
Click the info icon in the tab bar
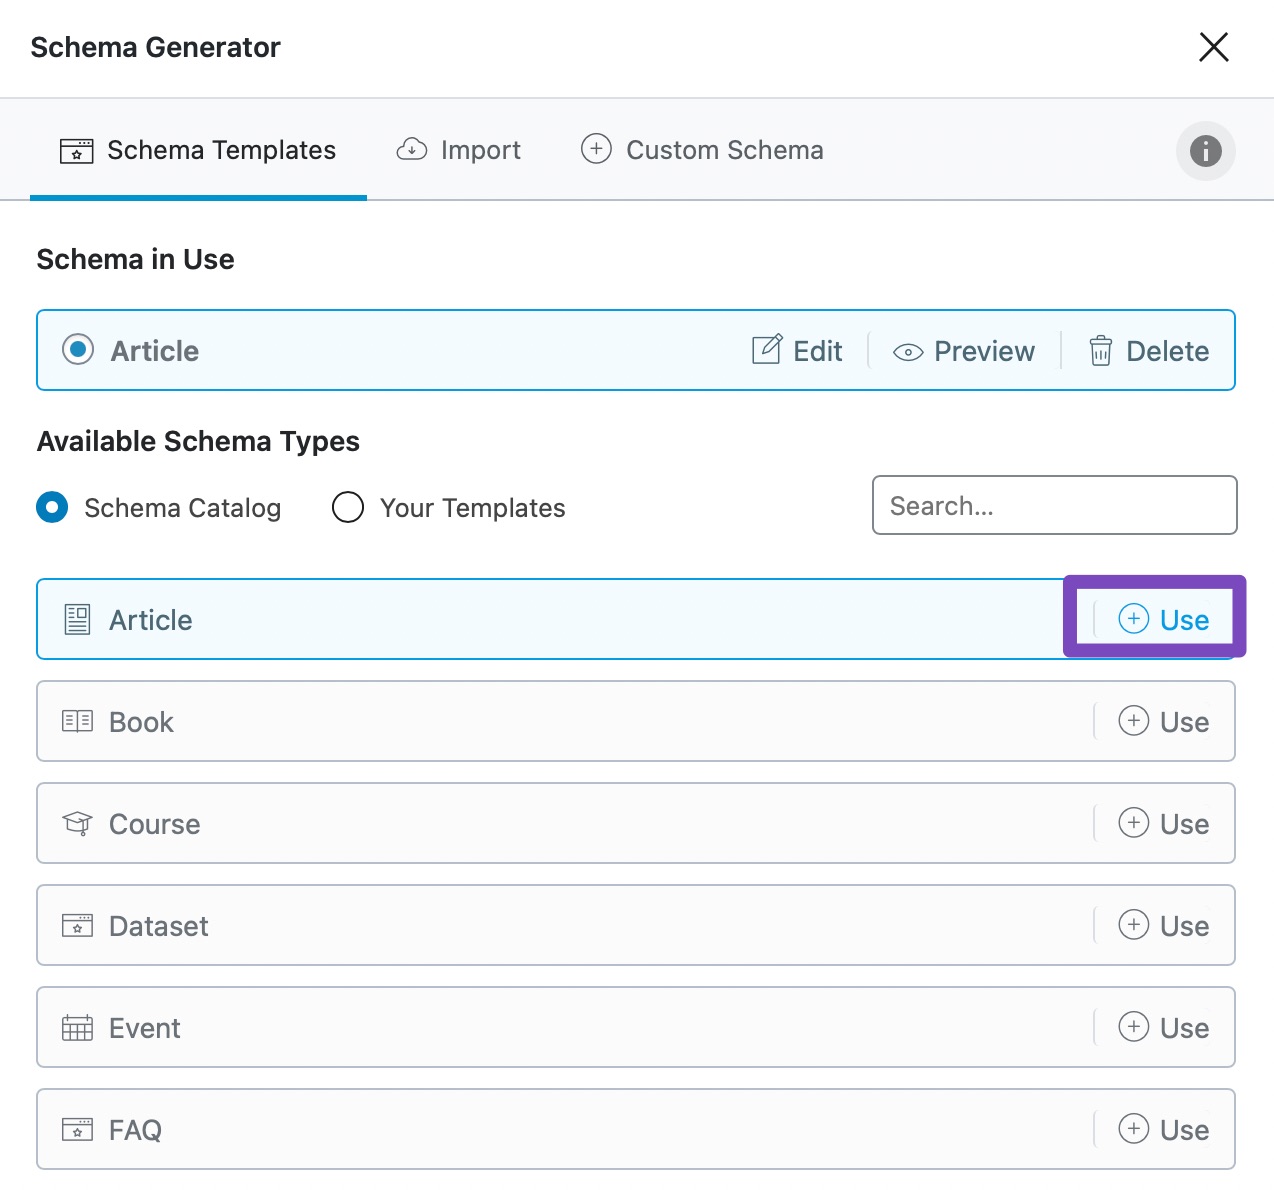pyautogui.click(x=1205, y=151)
